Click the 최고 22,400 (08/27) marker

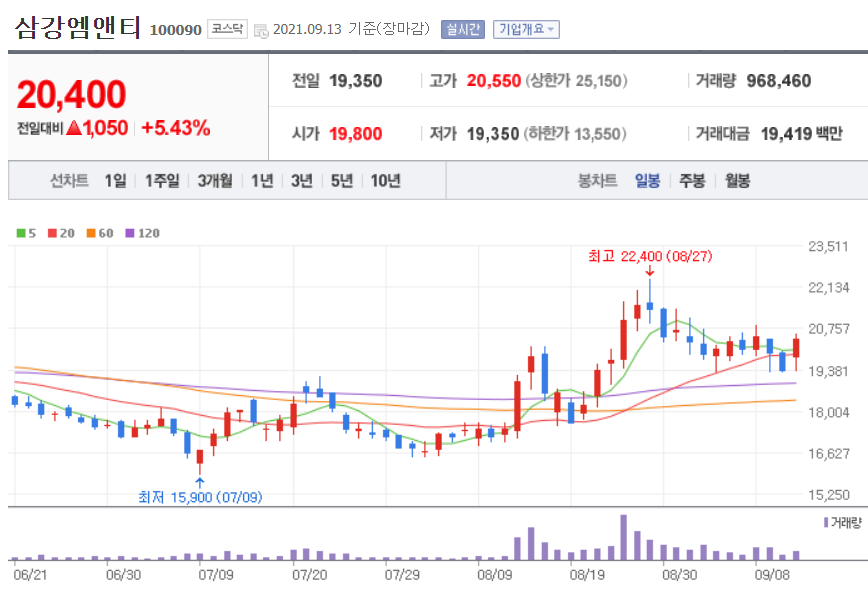point(650,256)
